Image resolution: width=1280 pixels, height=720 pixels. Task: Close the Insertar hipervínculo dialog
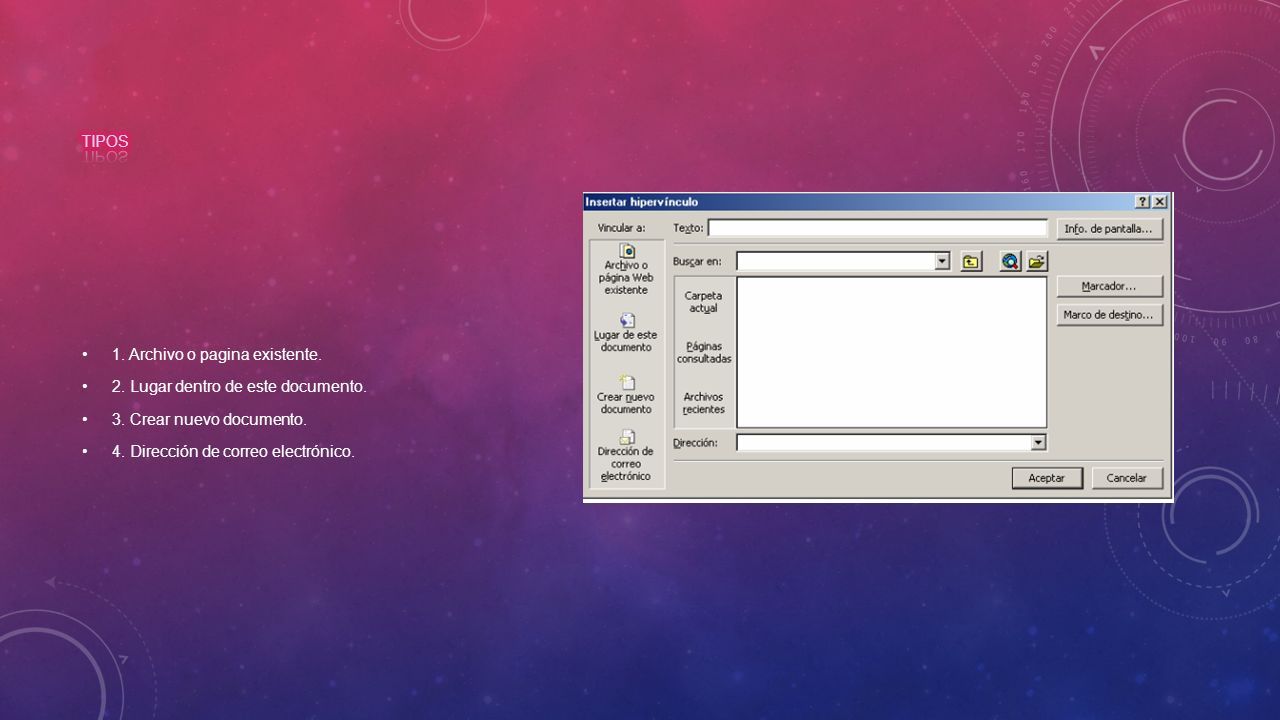click(x=1158, y=202)
